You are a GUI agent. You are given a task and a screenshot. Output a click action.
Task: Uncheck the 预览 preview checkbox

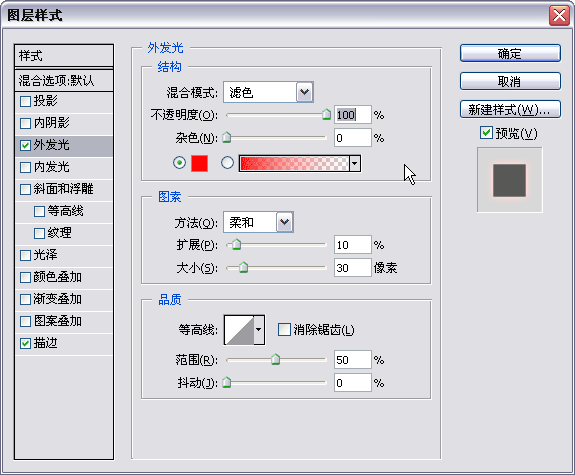point(486,132)
